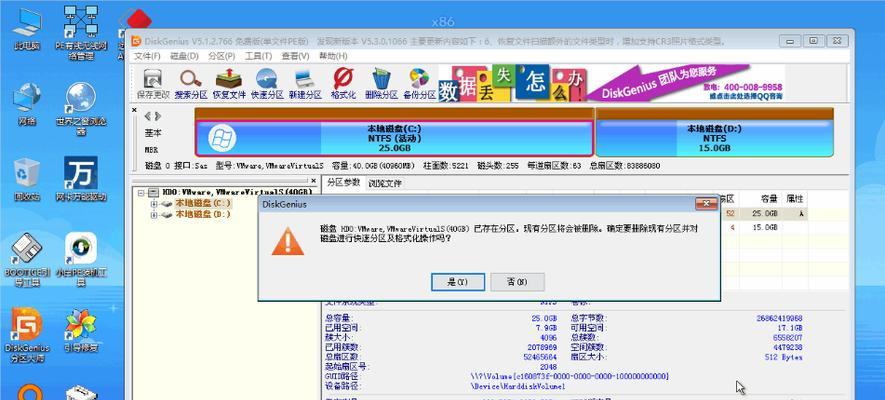
Task: Click the \Device\HarddiskVolume1 path value
Action: 518,386
